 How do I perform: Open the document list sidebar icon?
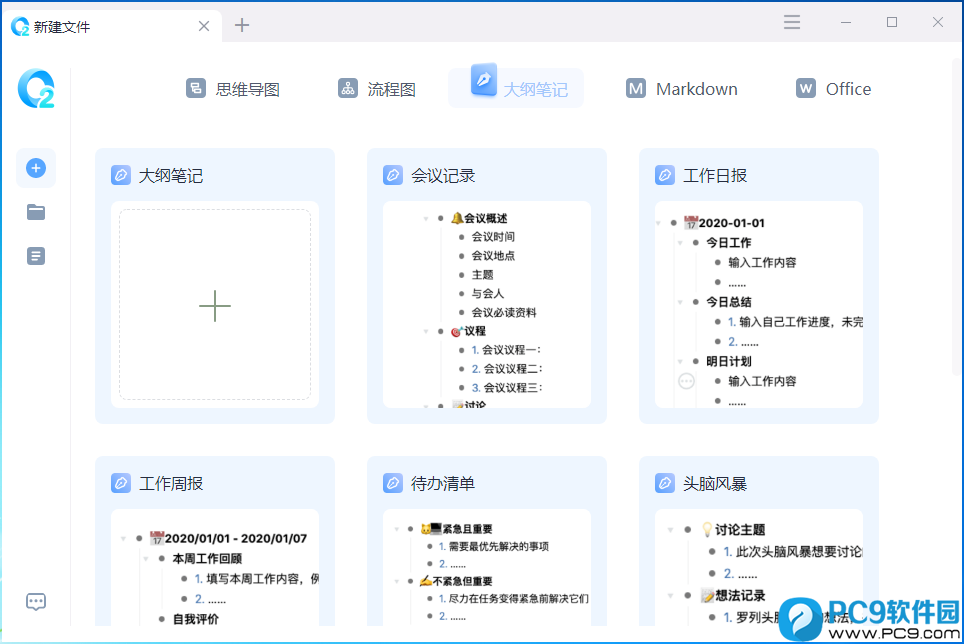36,256
